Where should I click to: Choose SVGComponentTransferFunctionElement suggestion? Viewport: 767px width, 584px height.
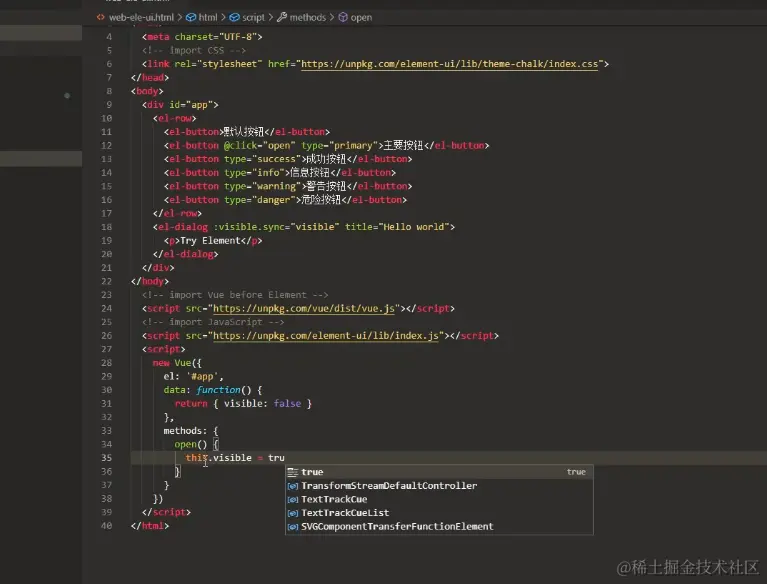pyautogui.click(x=439, y=527)
